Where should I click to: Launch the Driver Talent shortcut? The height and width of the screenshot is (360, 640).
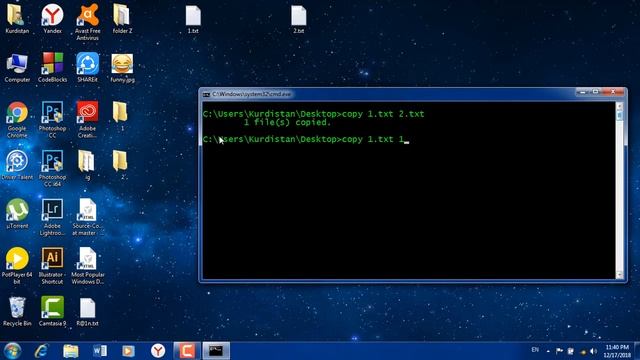17,165
